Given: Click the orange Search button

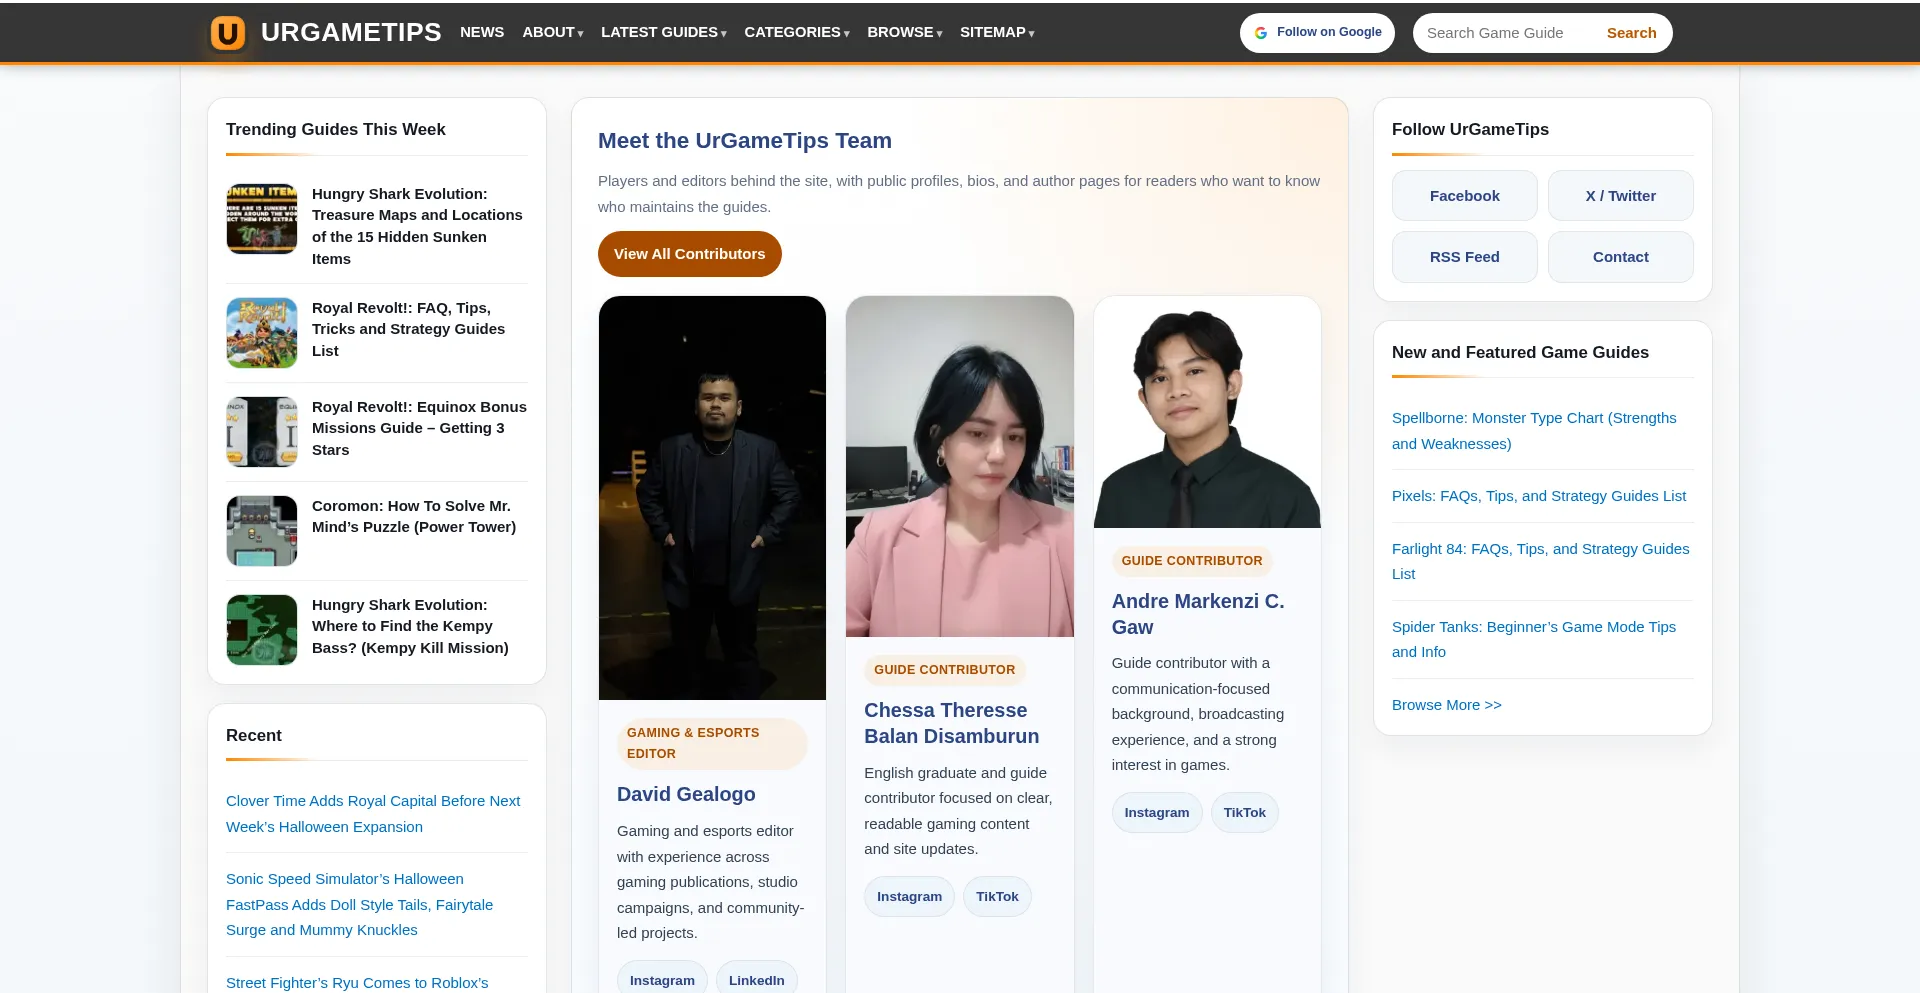Looking at the screenshot, I should (1631, 33).
